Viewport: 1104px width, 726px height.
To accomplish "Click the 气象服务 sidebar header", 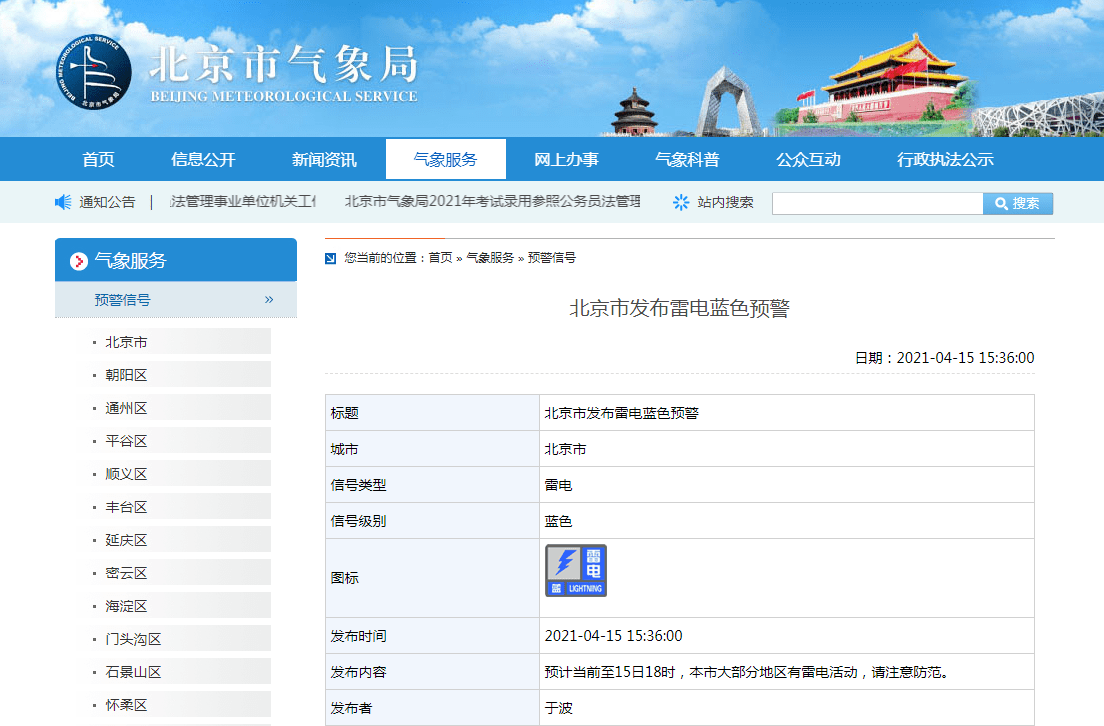I will click(x=176, y=260).
